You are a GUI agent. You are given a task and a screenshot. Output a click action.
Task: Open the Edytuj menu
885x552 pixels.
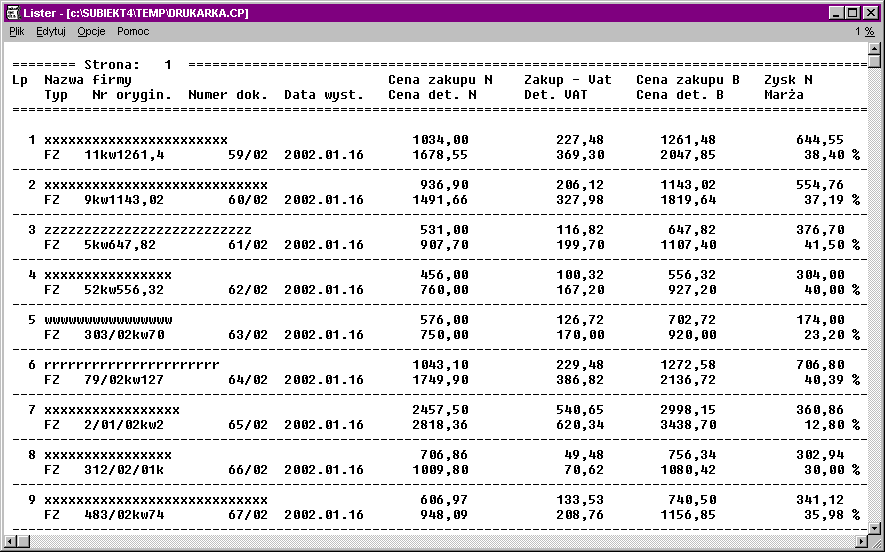pyautogui.click(x=51, y=32)
